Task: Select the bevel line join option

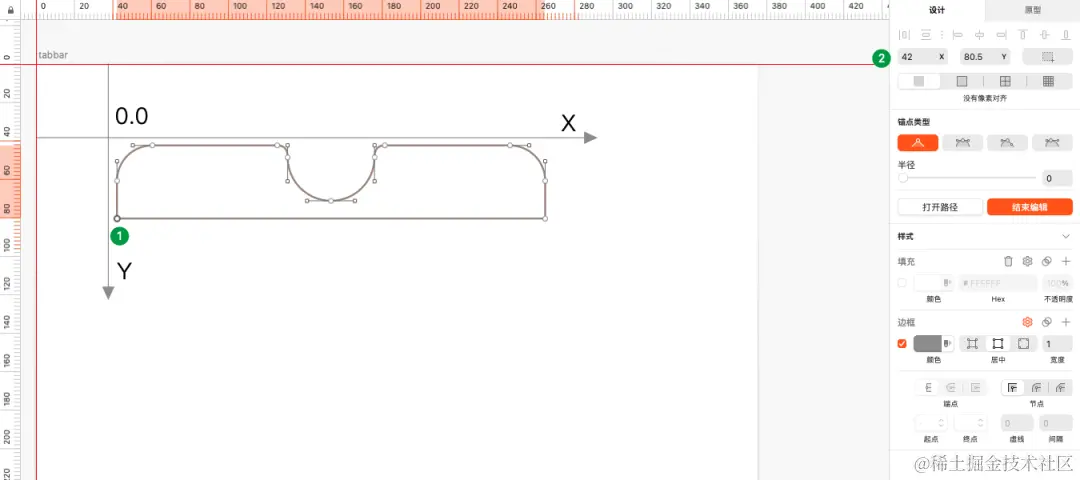Action: pyautogui.click(x=1060, y=387)
